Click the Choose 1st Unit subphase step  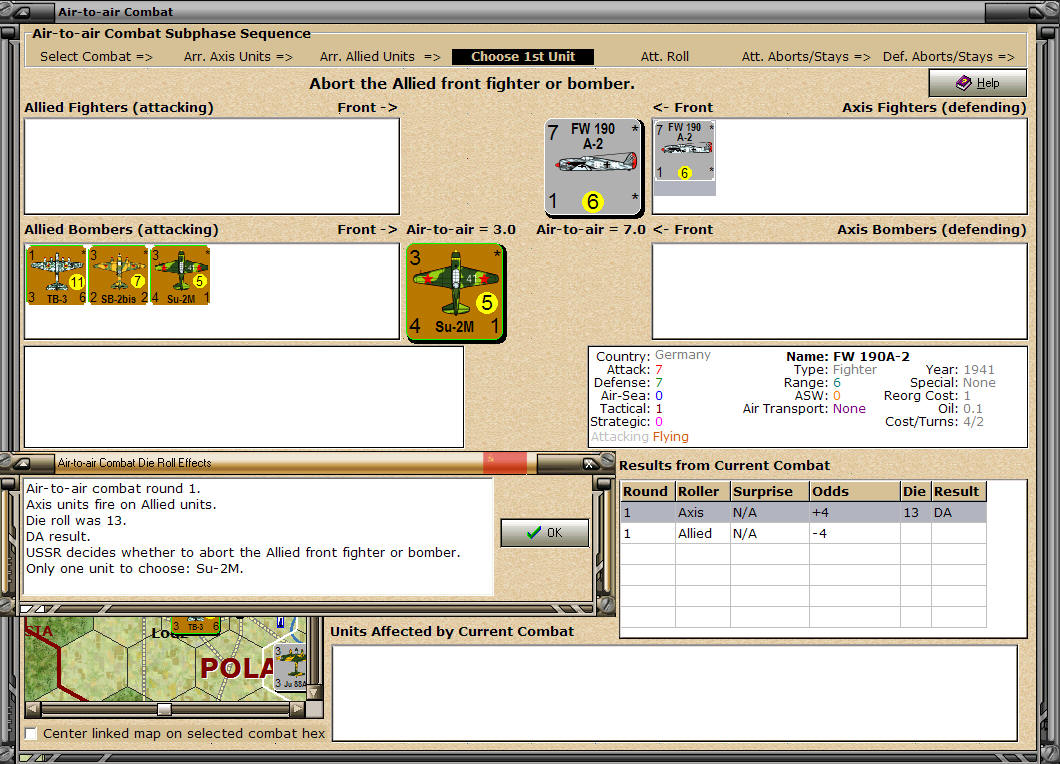click(x=523, y=57)
